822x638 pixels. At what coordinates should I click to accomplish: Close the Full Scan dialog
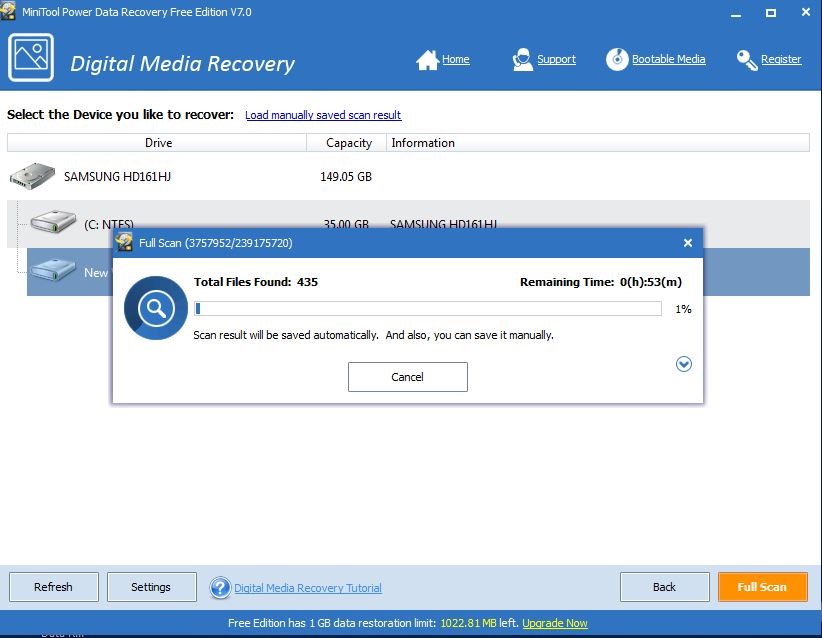coord(688,243)
